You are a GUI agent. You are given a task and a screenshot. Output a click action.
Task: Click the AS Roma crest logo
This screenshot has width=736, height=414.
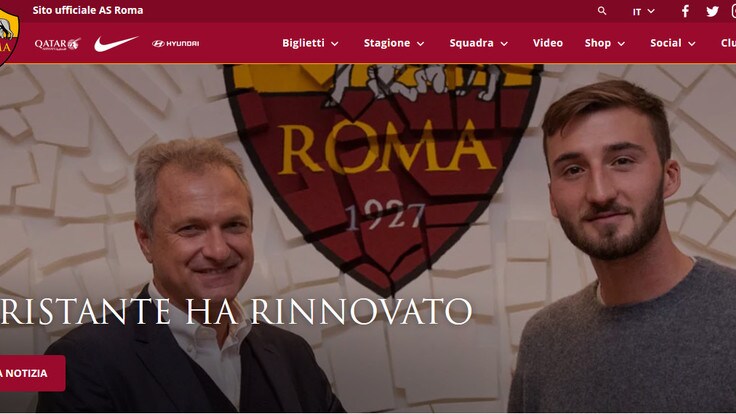tap(8, 38)
